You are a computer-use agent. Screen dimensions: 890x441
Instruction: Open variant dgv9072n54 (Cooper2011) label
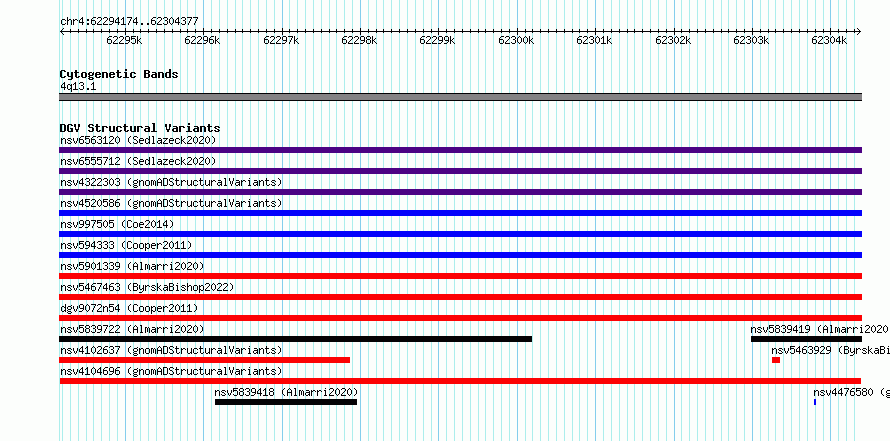[129, 308]
